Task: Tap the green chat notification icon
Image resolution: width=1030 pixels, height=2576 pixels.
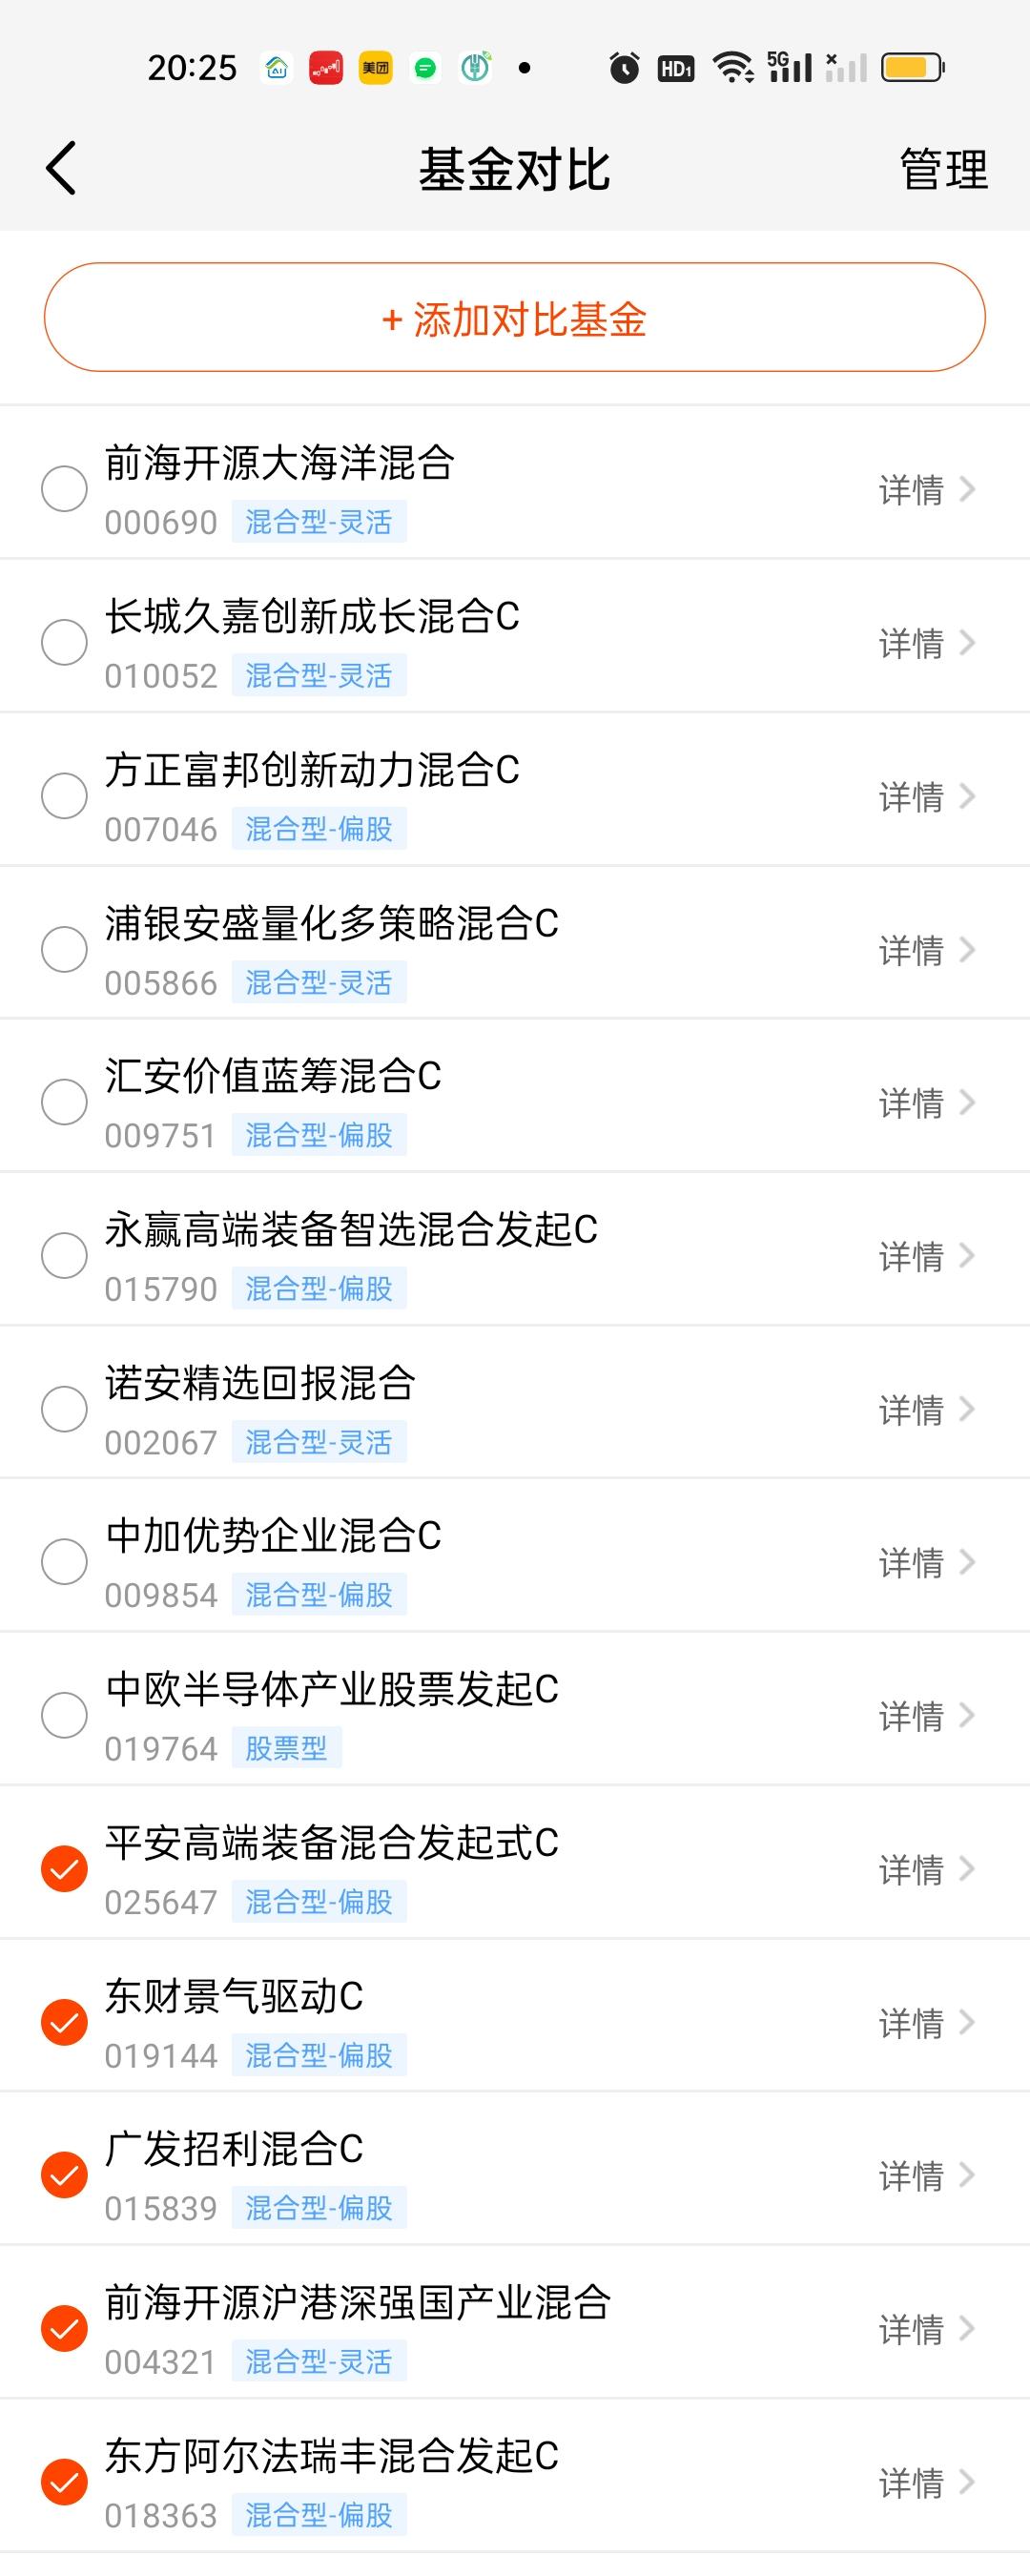Action: pos(426,68)
